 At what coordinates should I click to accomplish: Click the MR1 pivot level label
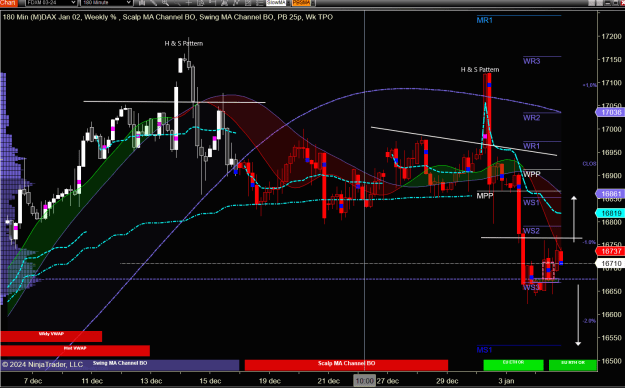point(485,20)
